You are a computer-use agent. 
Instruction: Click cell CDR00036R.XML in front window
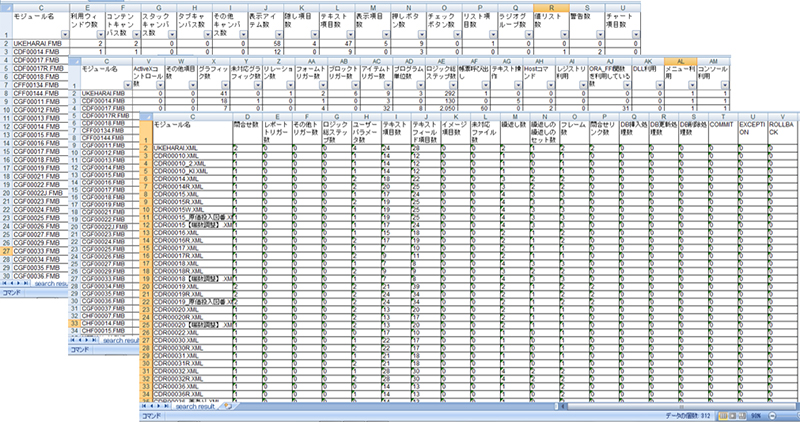pyautogui.click(x=192, y=394)
